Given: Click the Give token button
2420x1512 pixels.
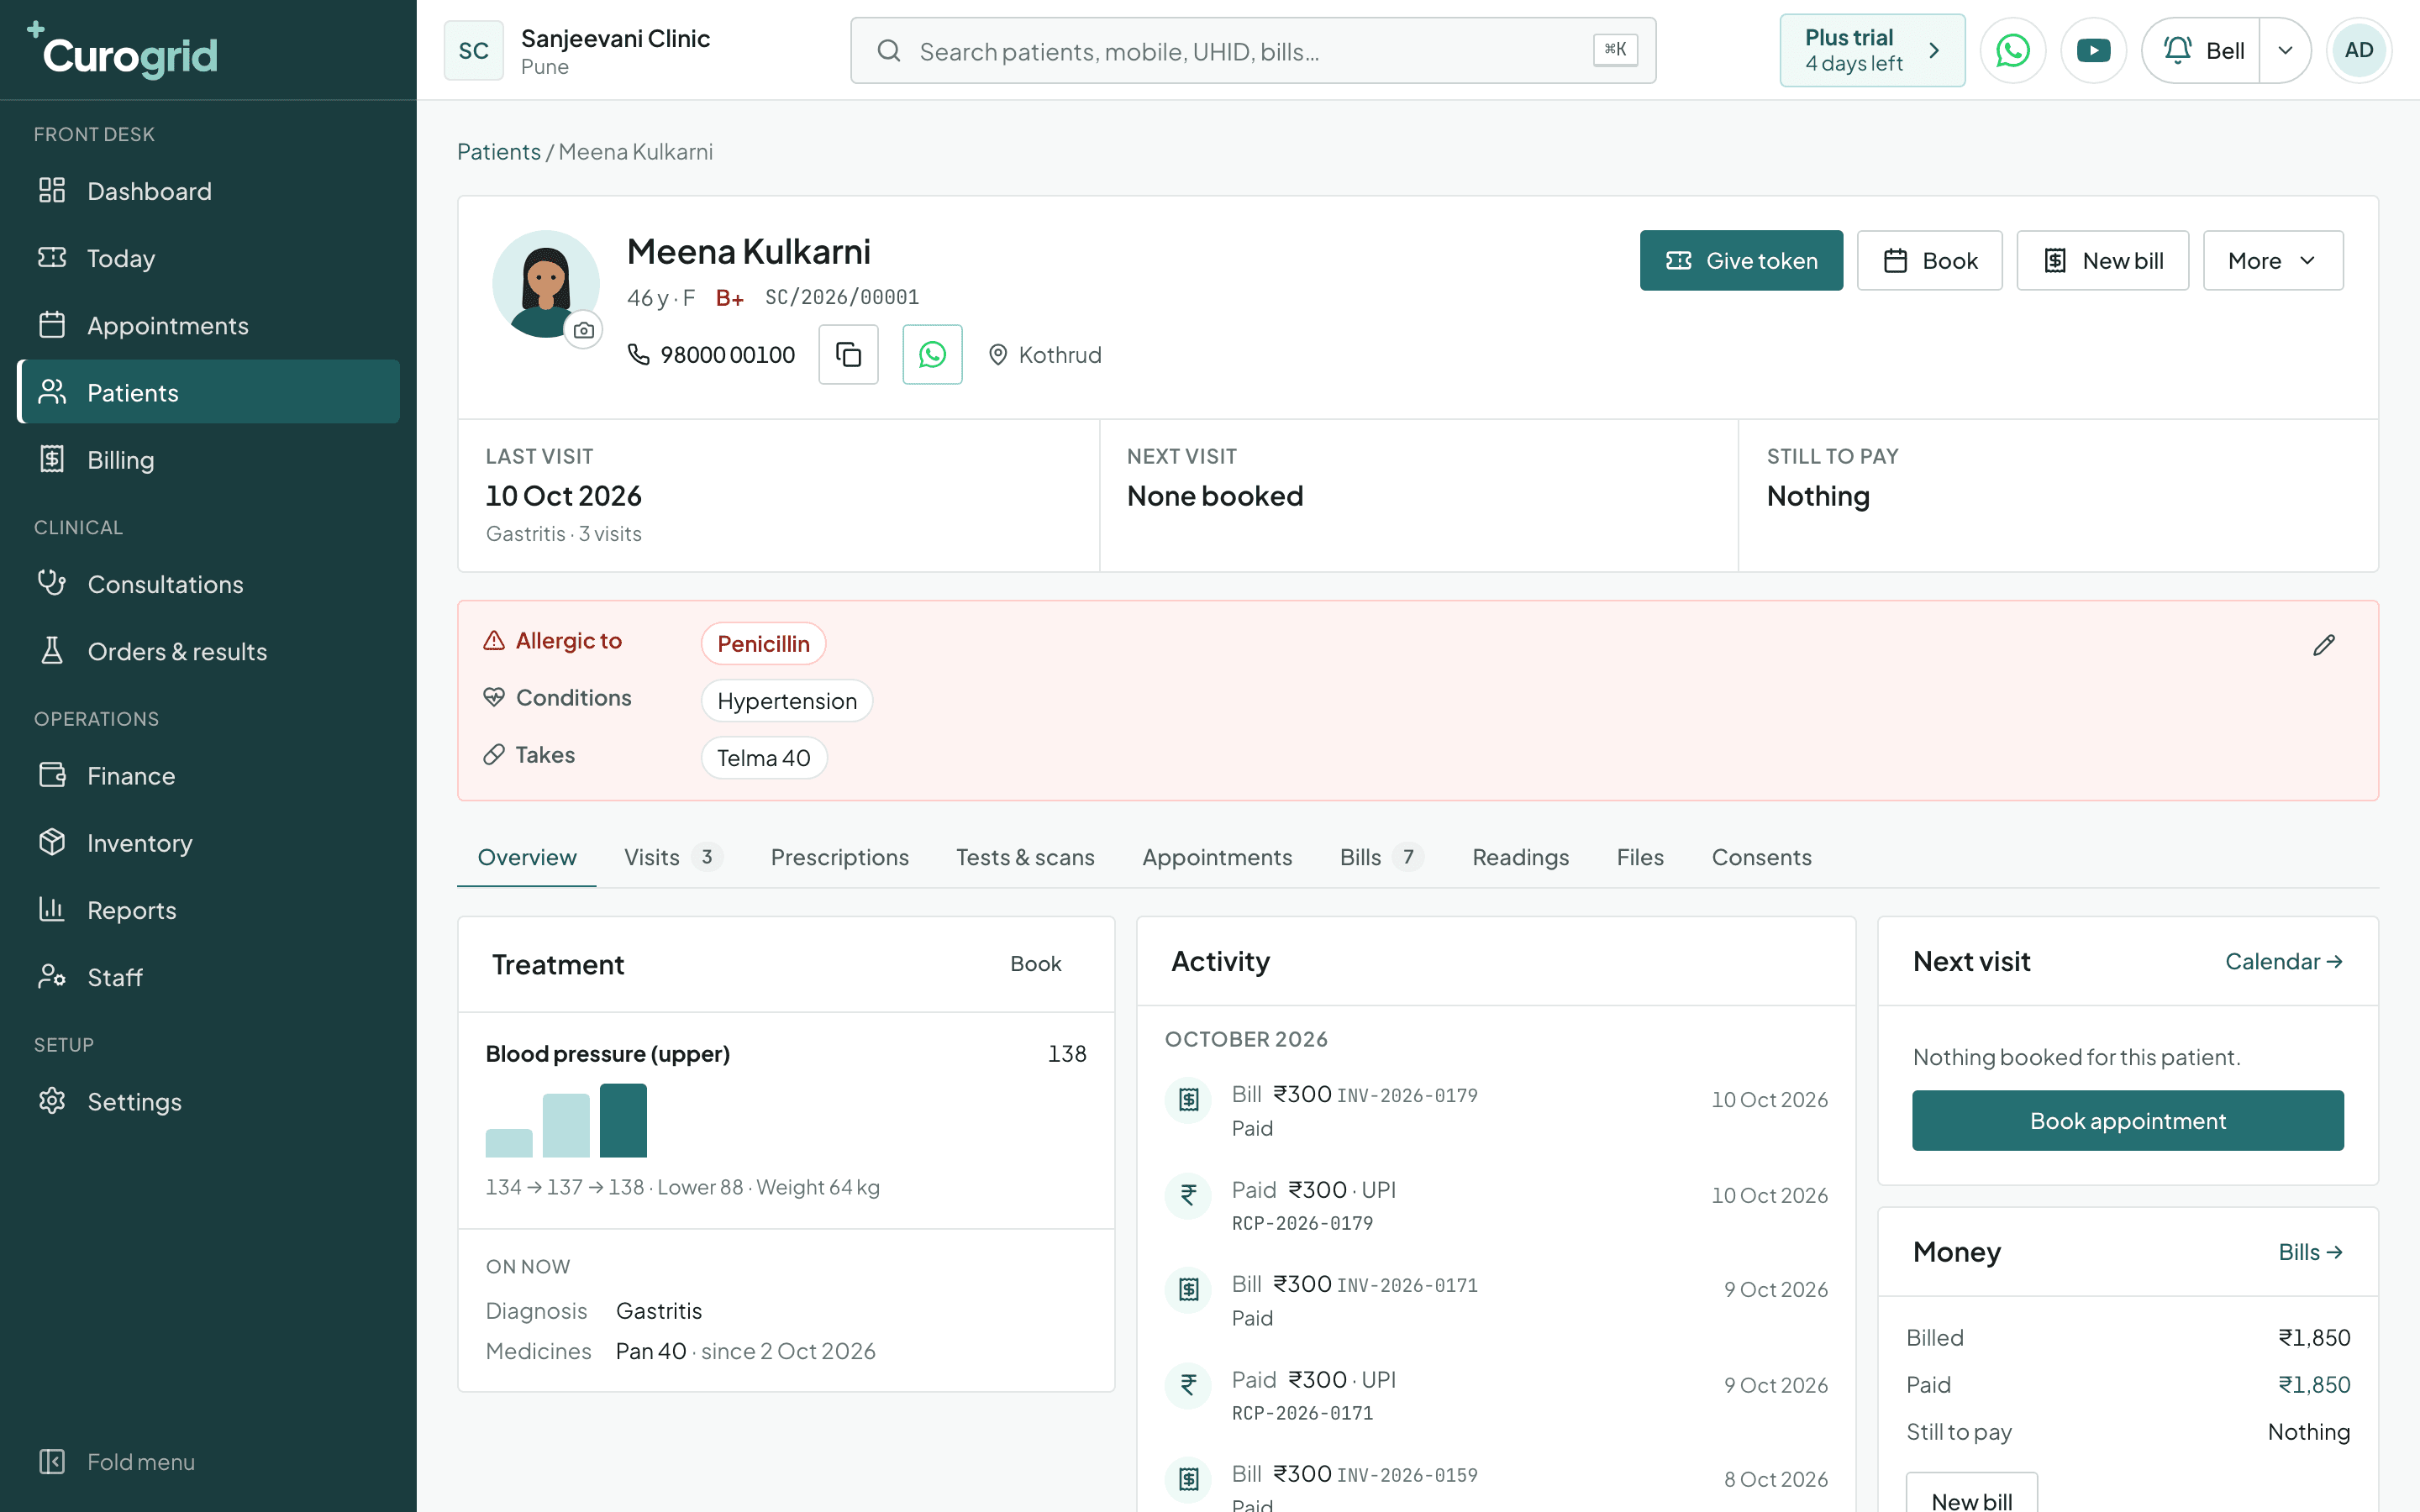Looking at the screenshot, I should click(x=1741, y=260).
